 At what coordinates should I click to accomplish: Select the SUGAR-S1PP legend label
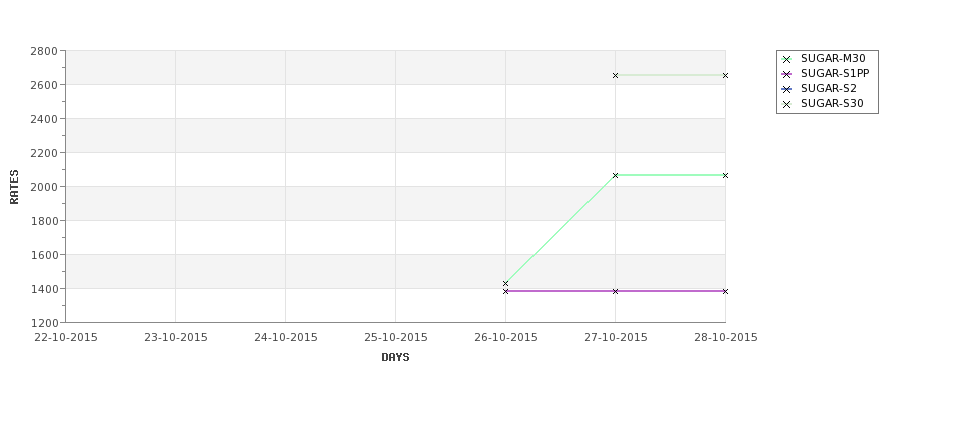(x=835, y=73)
